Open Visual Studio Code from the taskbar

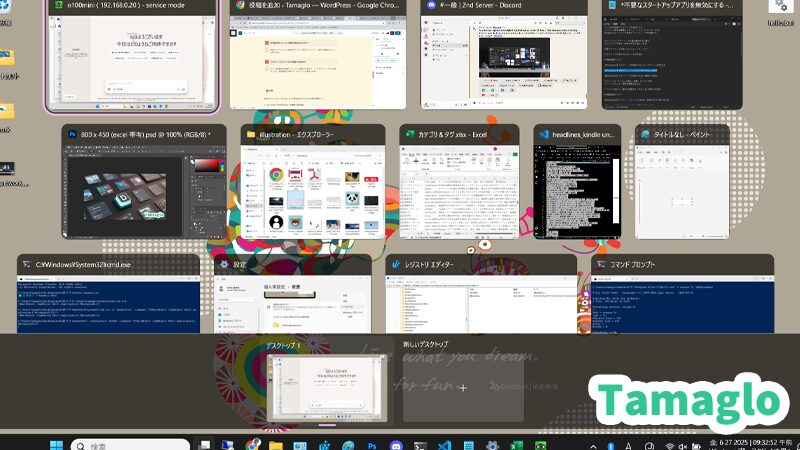[444, 445]
